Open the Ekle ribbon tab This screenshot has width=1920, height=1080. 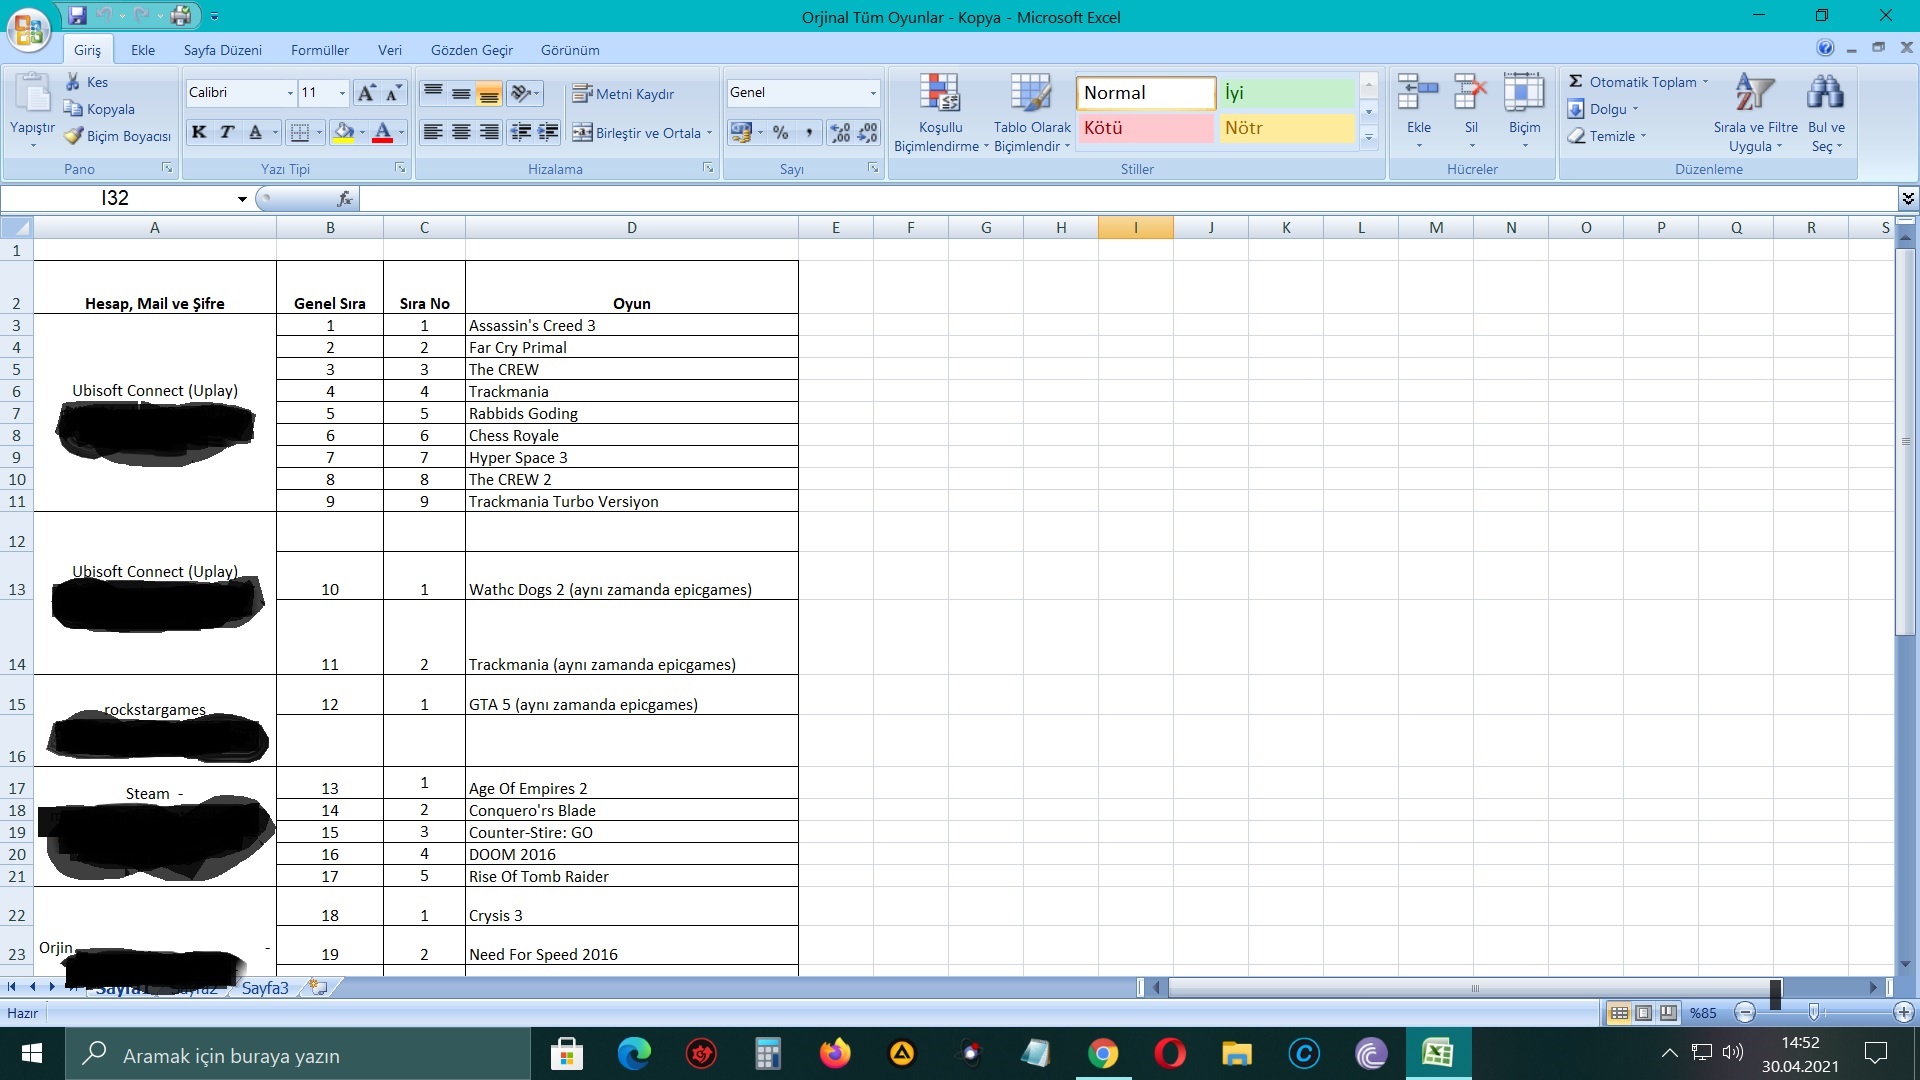point(143,50)
